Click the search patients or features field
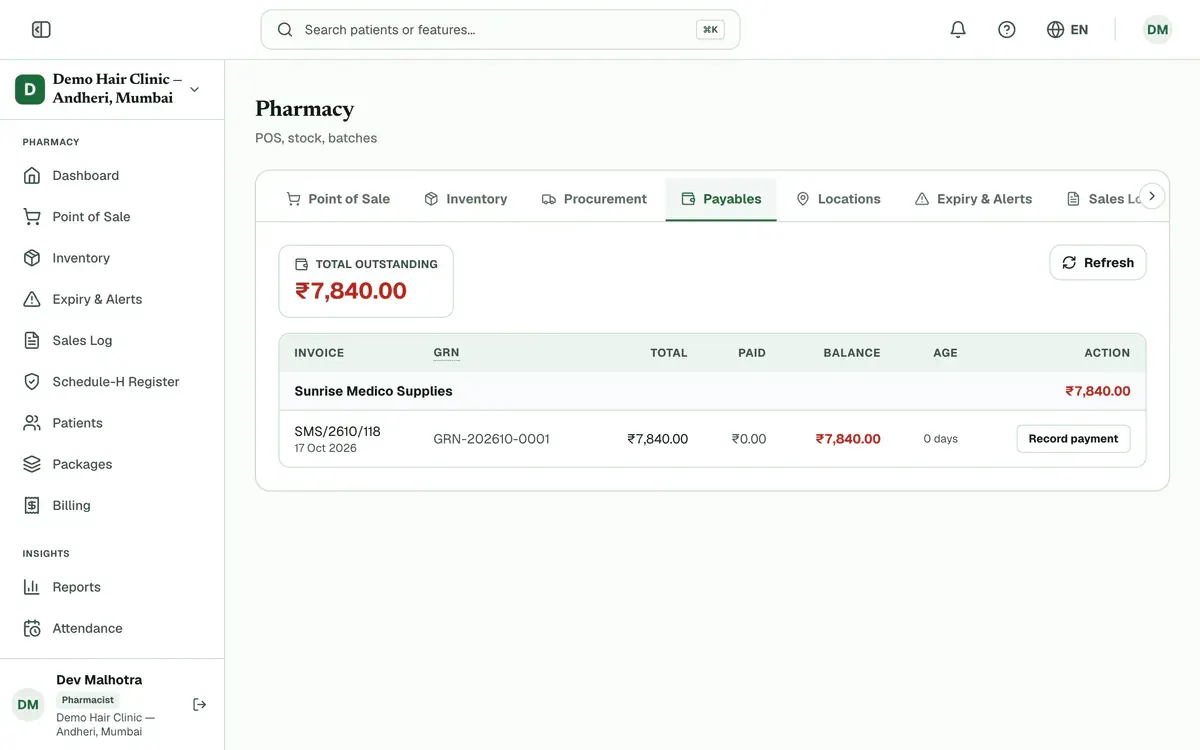 pyautogui.click(x=500, y=30)
